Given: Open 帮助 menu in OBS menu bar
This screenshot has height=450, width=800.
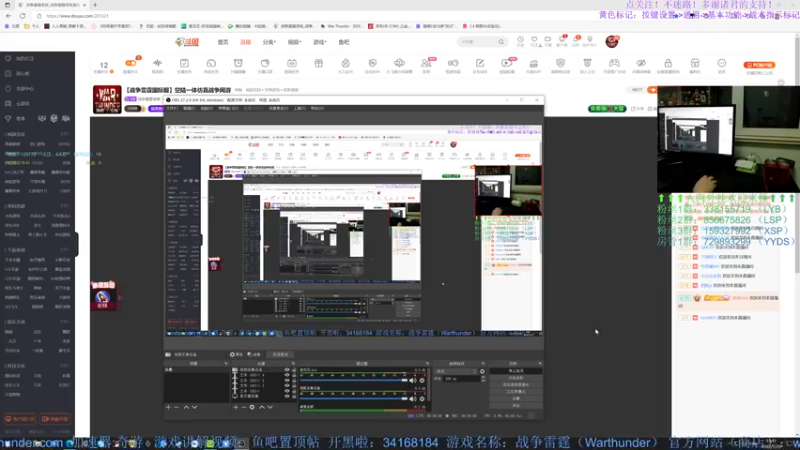Looking at the screenshot, I should 317,108.
